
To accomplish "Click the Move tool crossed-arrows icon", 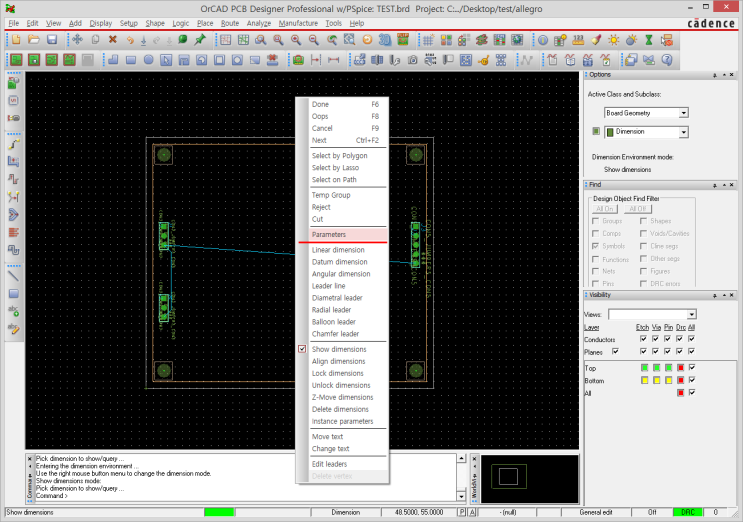I will pos(78,40).
